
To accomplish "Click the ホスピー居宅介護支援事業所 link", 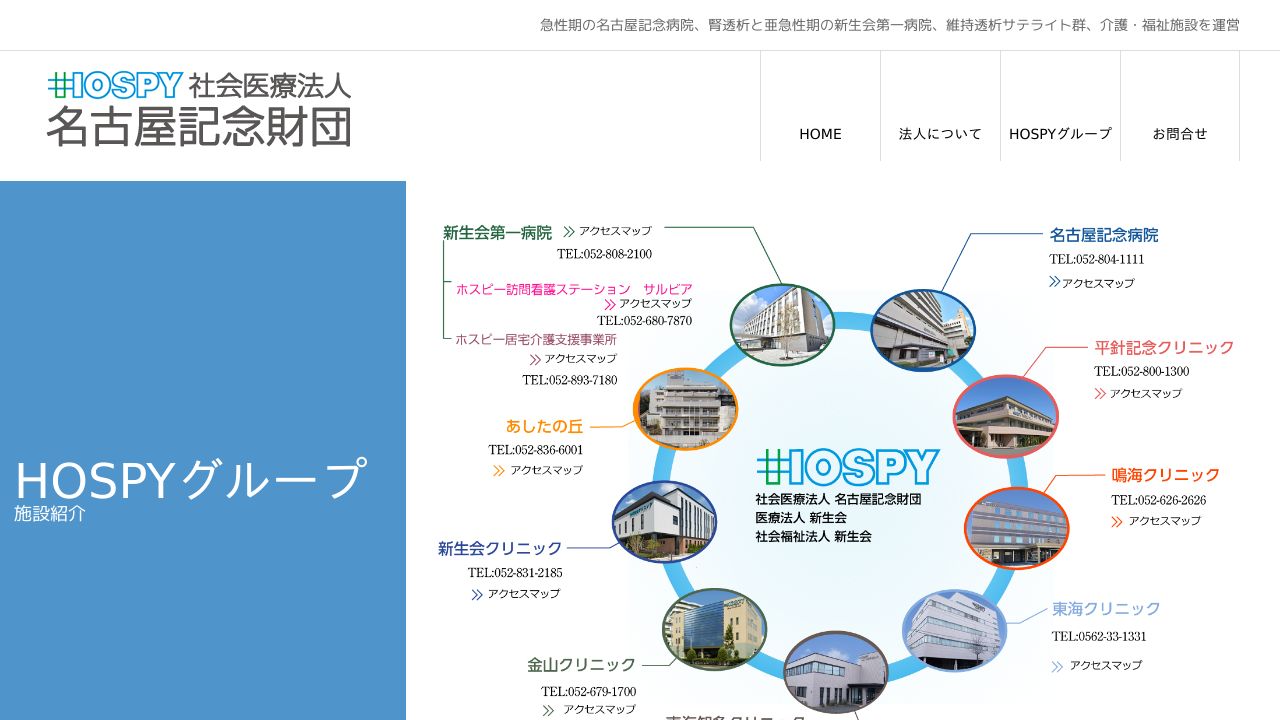I will tap(535, 339).
